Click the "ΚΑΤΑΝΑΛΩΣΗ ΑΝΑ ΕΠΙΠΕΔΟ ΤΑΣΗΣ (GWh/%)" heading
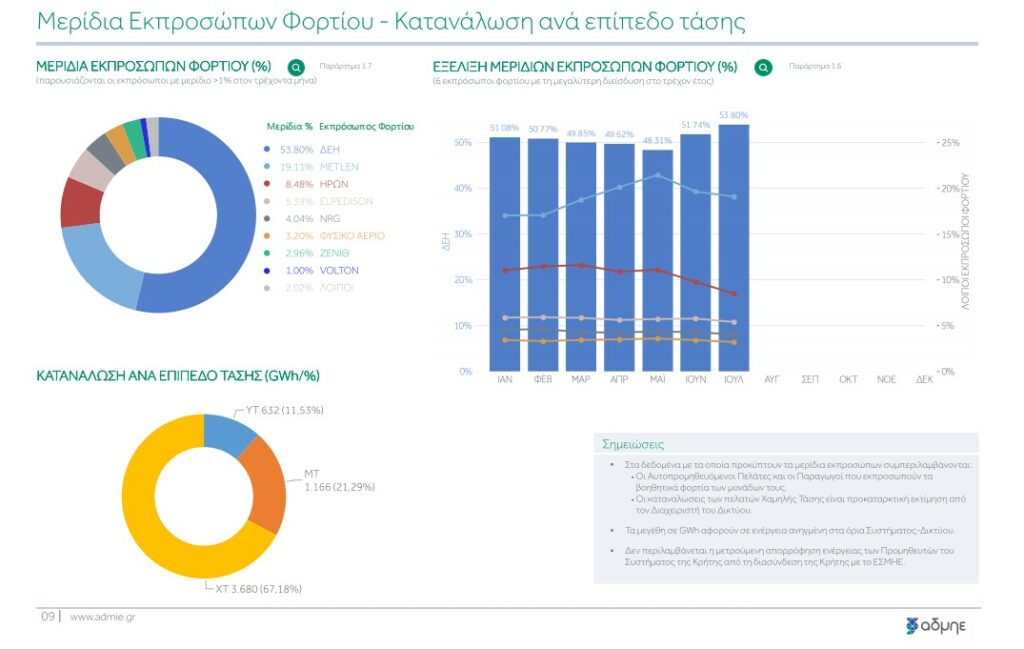Viewport: 1024px width, 649px height. (x=178, y=376)
